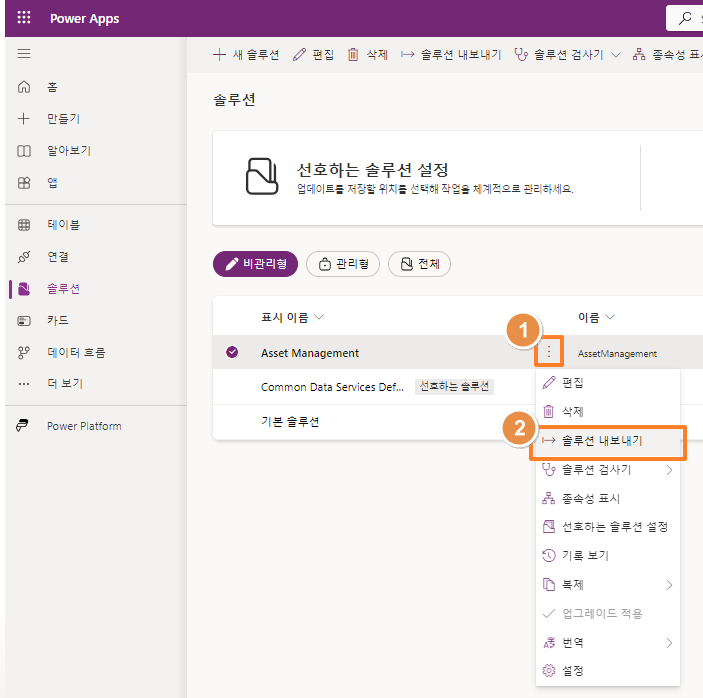
Task: Click 솔루션 내보내기 in top command bar
Action: (x=451, y=55)
